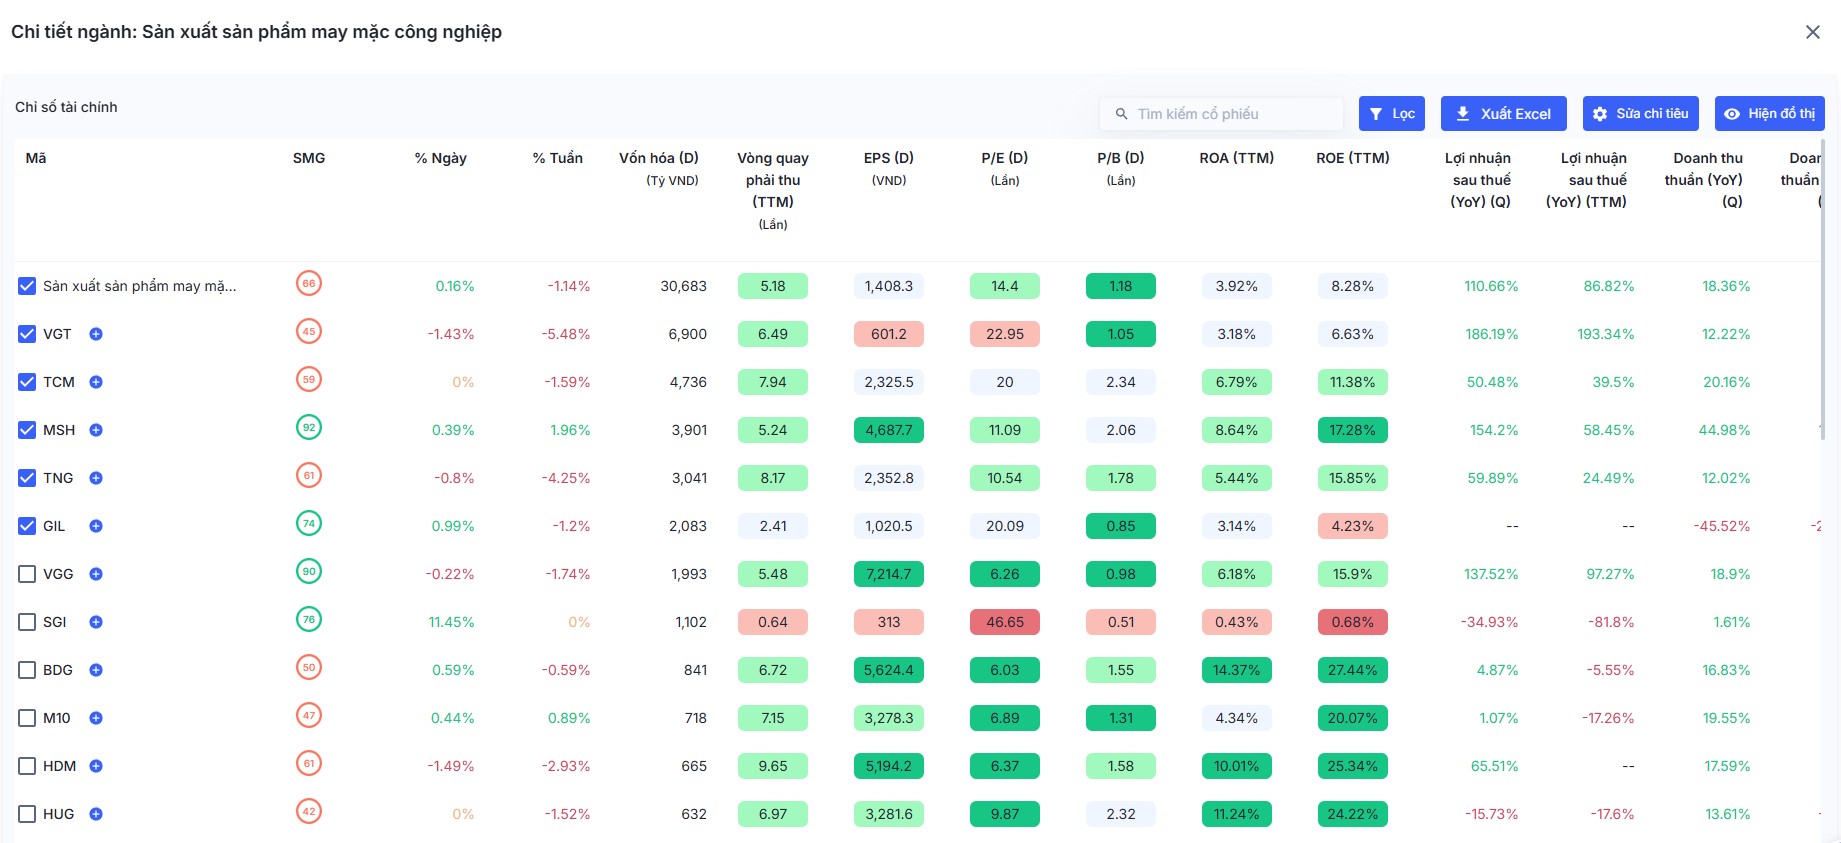Click the HDM ticker symbol
This screenshot has width=1841, height=843.
[60, 766]
